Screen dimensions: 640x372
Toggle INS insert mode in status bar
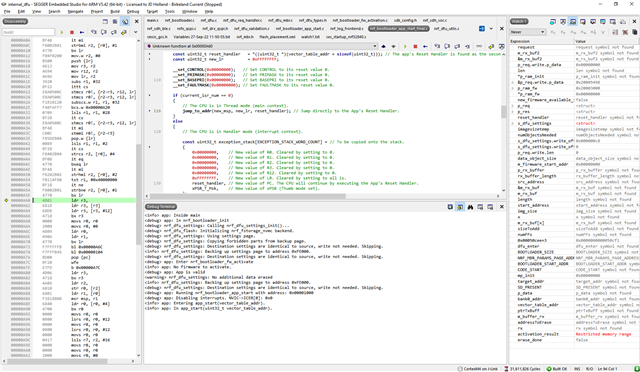(x=577, y=369)
